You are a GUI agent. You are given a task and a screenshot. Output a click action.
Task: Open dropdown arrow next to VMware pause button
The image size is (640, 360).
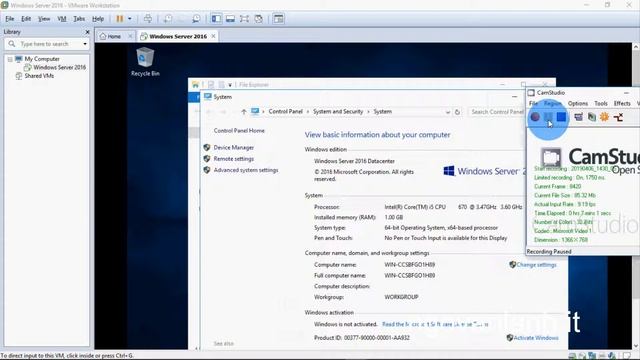130,19
